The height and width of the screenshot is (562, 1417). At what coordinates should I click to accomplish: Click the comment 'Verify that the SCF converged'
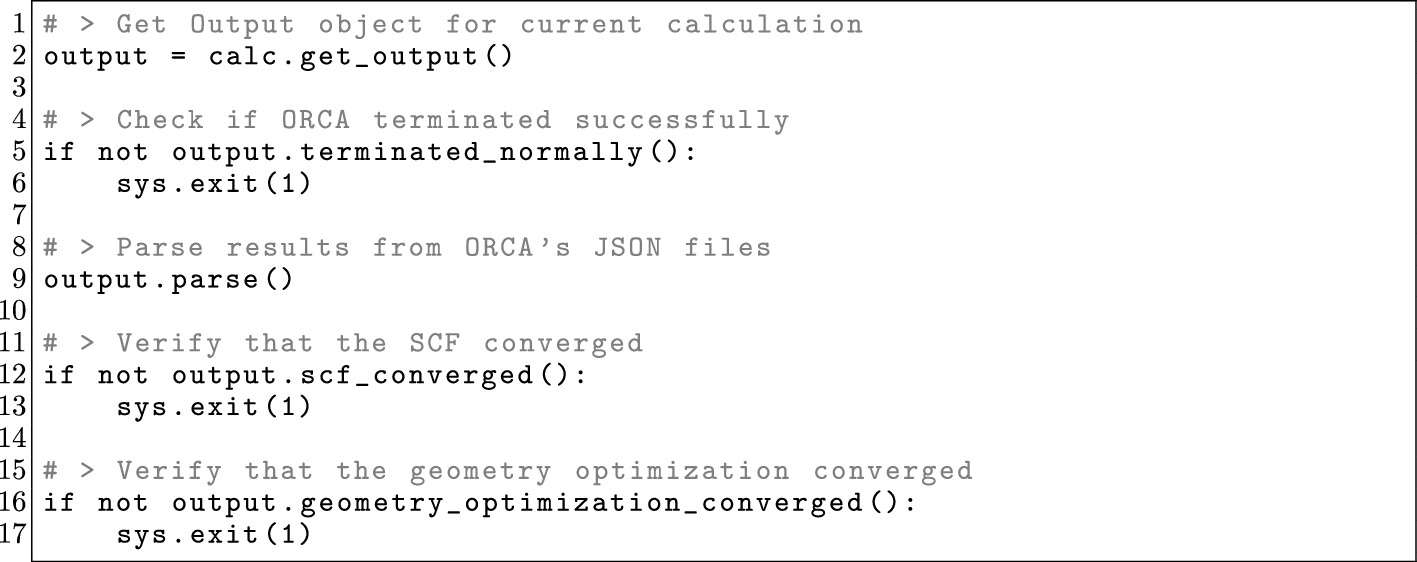click(343, 343)
